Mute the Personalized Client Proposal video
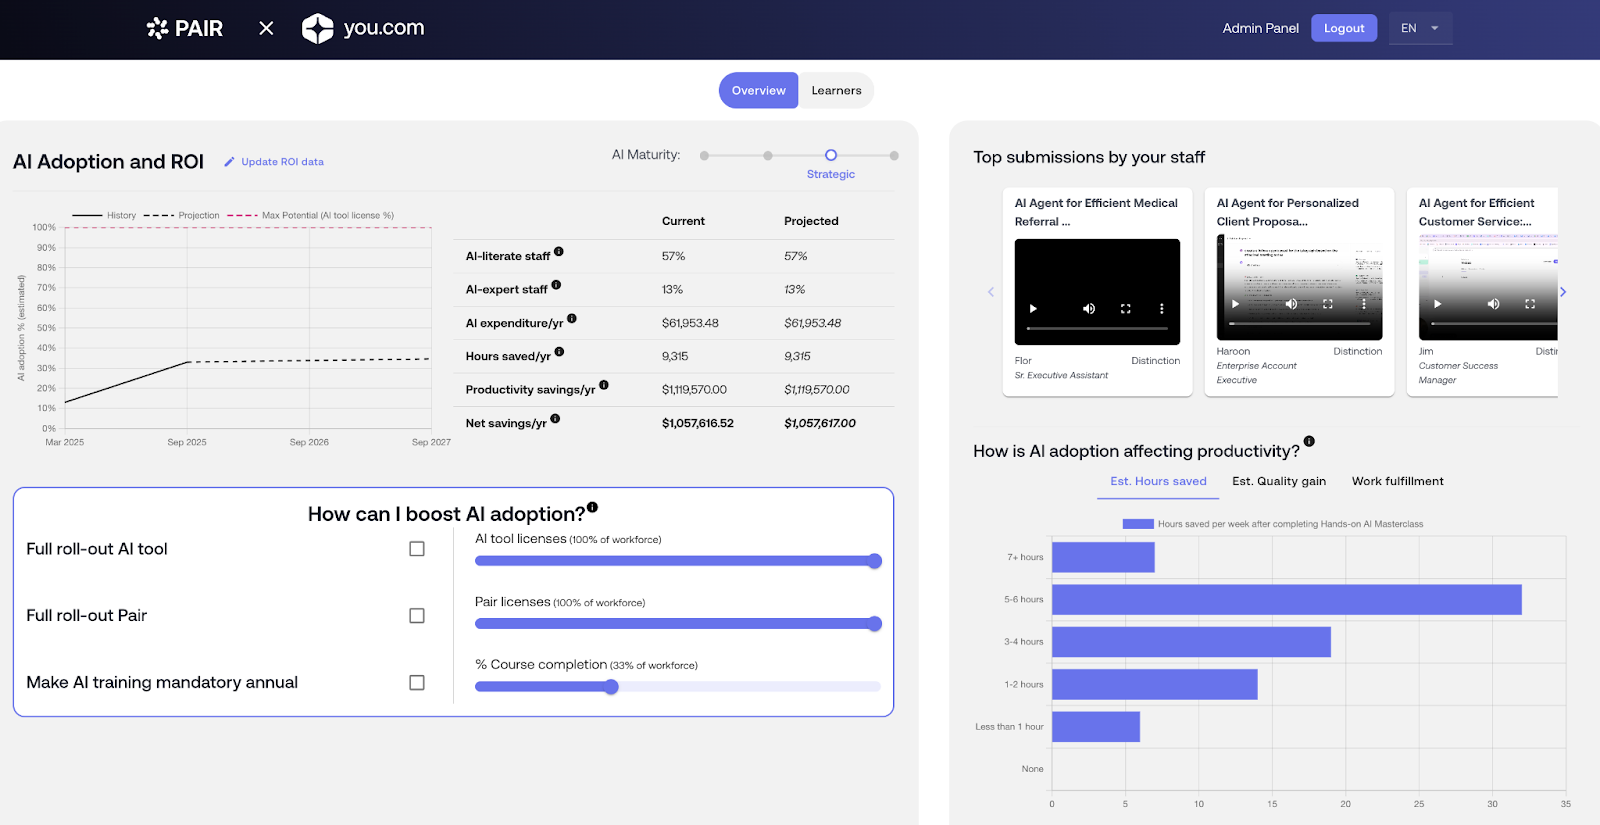Viewport: 1600px width, 825px height. tap(1291, 304)
